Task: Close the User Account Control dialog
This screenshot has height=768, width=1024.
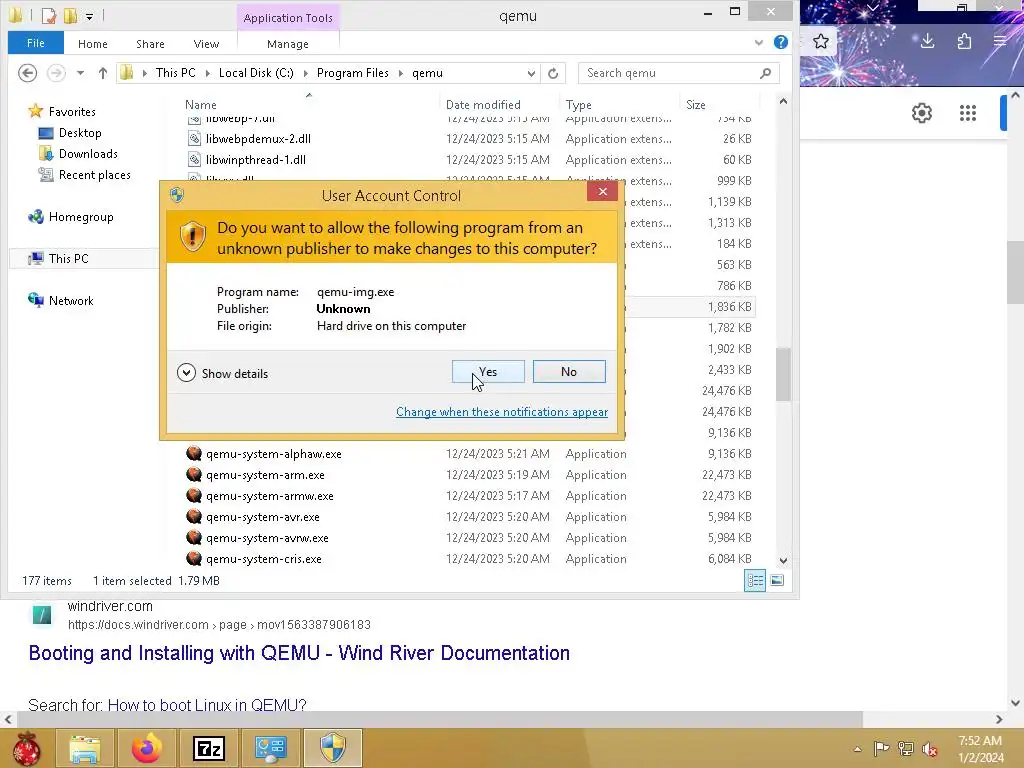Action: (602, 191)
